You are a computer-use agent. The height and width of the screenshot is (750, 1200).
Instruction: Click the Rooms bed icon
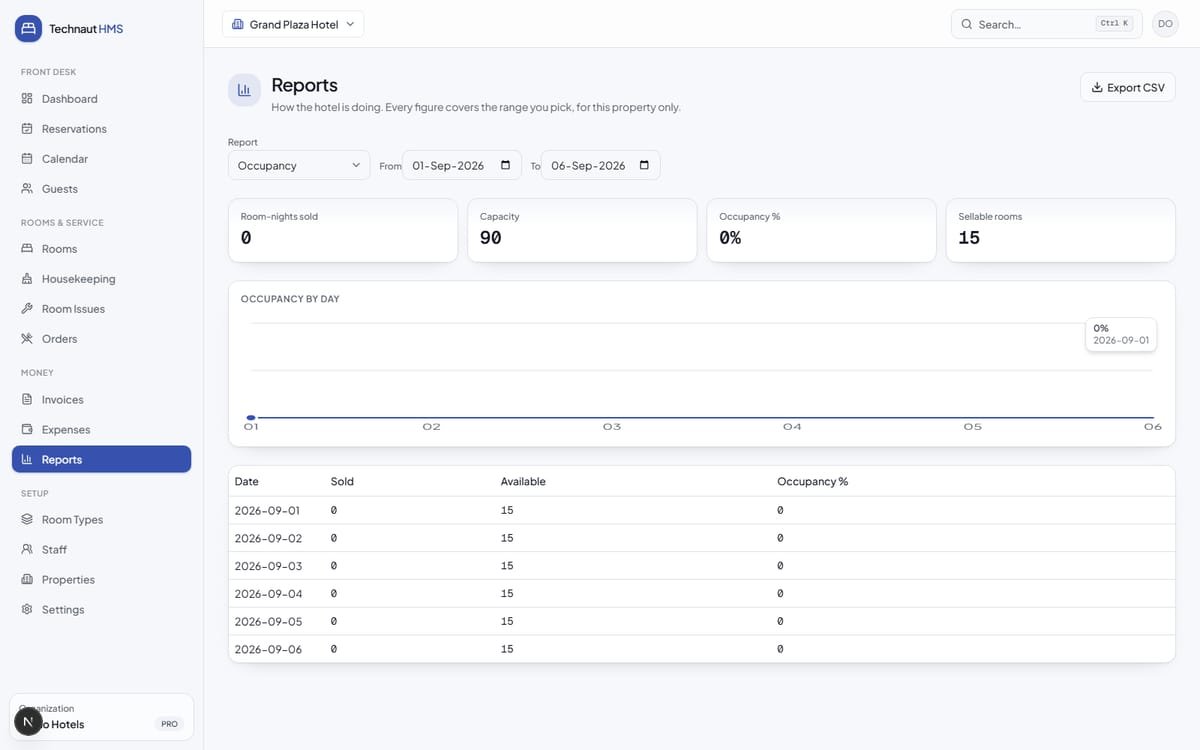point(27,249)
